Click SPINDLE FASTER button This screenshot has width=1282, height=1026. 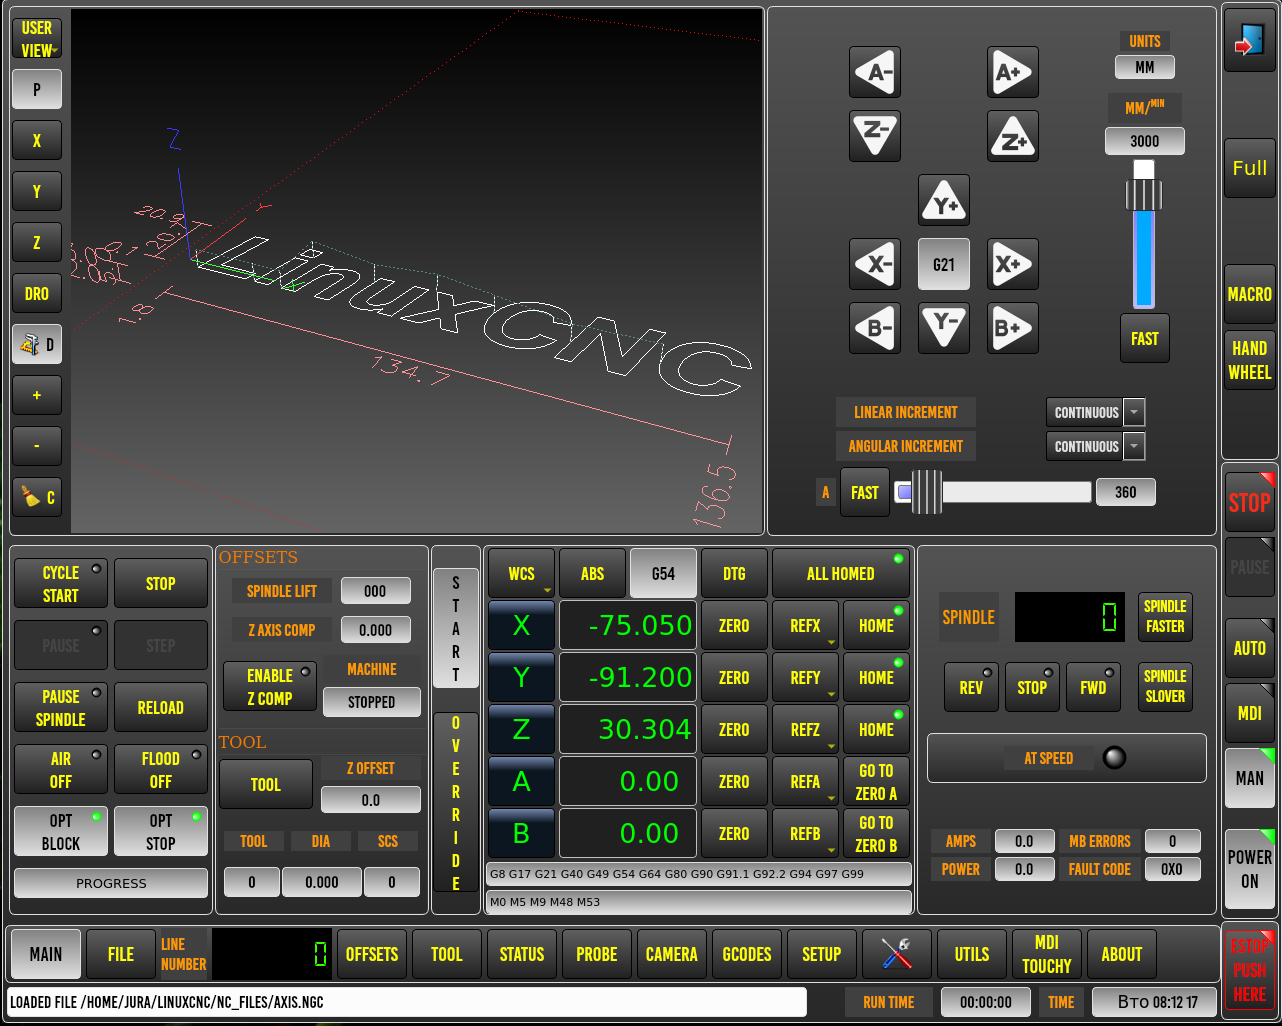tap(1165, 616)
